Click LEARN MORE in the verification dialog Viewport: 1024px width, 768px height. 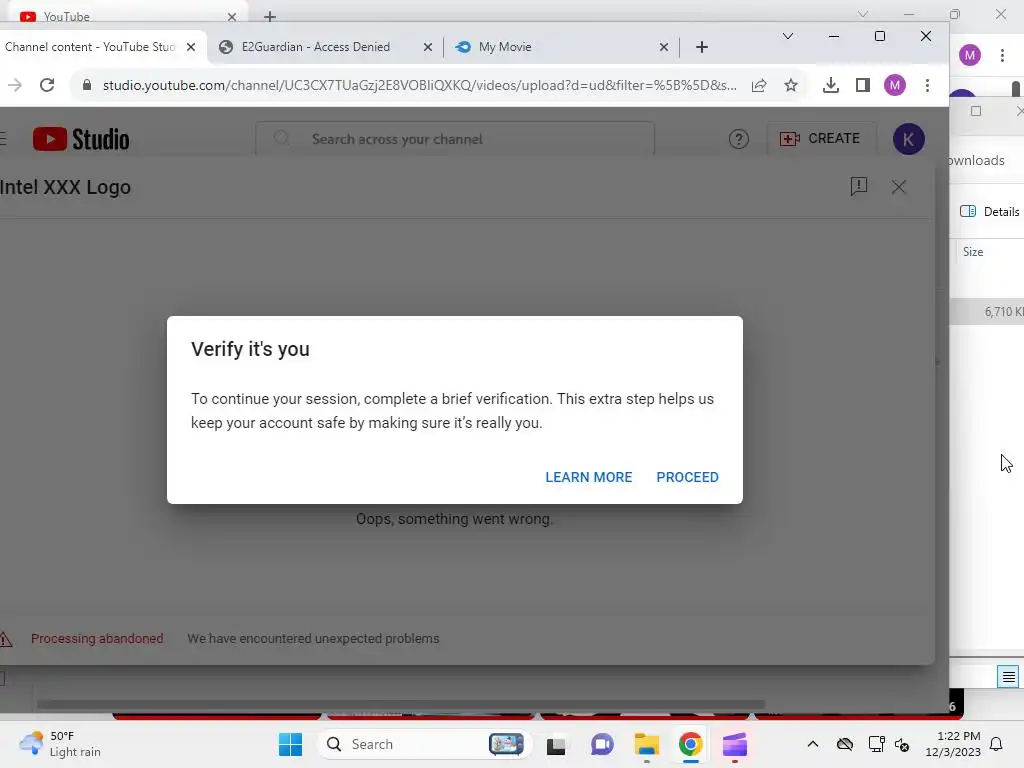point(588,477)
